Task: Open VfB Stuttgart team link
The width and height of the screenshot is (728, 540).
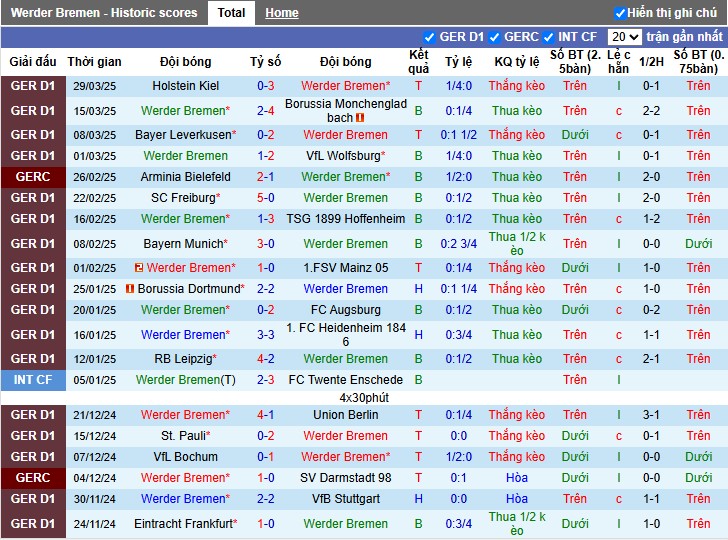Action: [x=345, y=498]
